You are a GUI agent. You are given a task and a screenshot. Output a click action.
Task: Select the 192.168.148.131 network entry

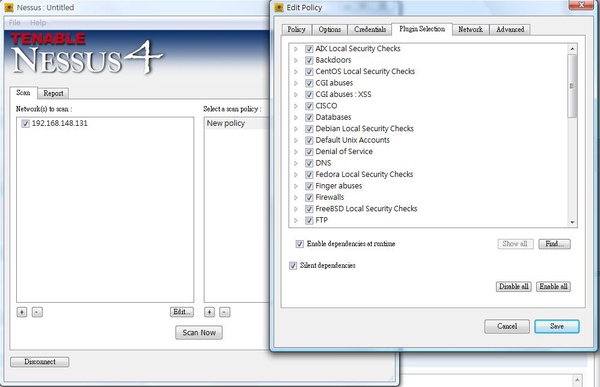pos(60,123)
